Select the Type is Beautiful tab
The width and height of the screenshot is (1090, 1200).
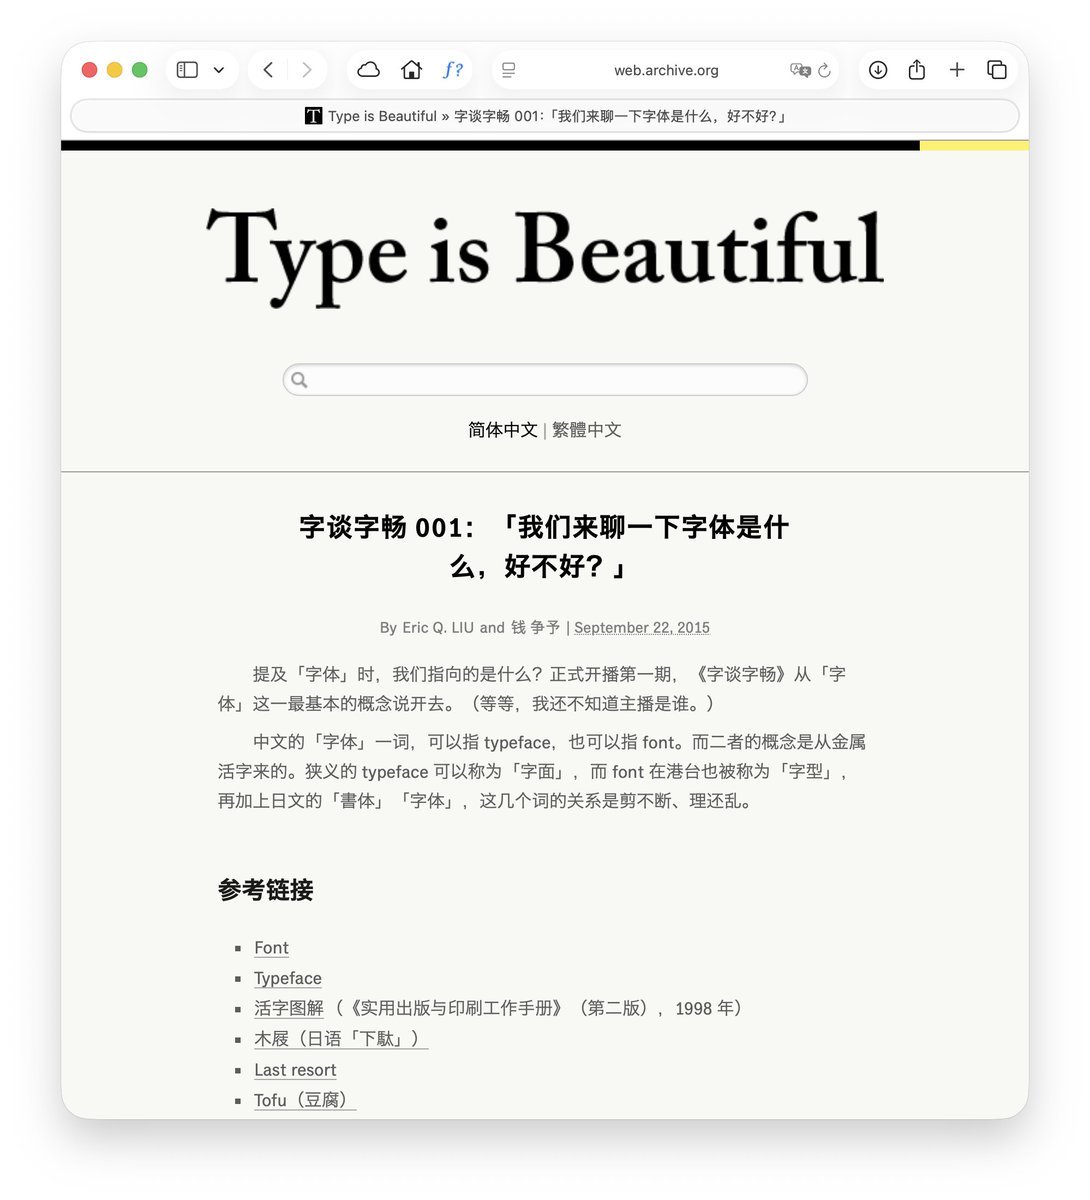(545, 116)
